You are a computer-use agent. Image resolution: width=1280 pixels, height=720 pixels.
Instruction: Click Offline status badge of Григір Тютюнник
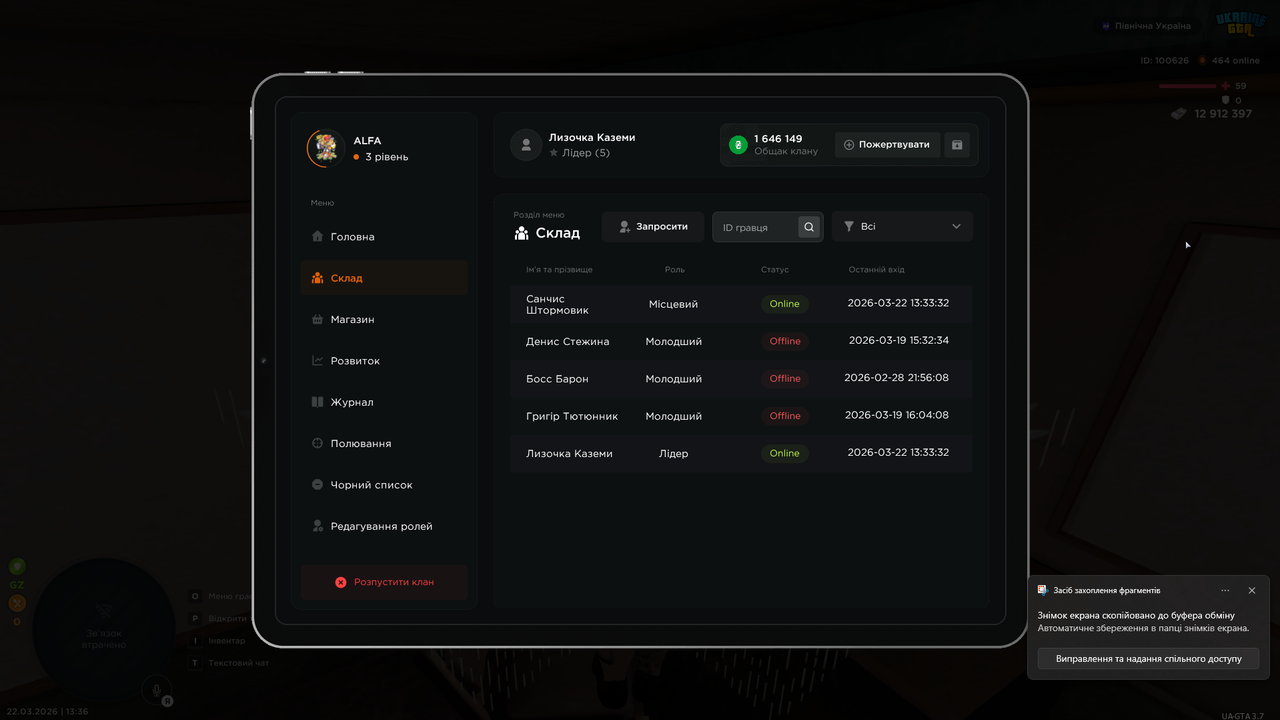click(785, 416)
